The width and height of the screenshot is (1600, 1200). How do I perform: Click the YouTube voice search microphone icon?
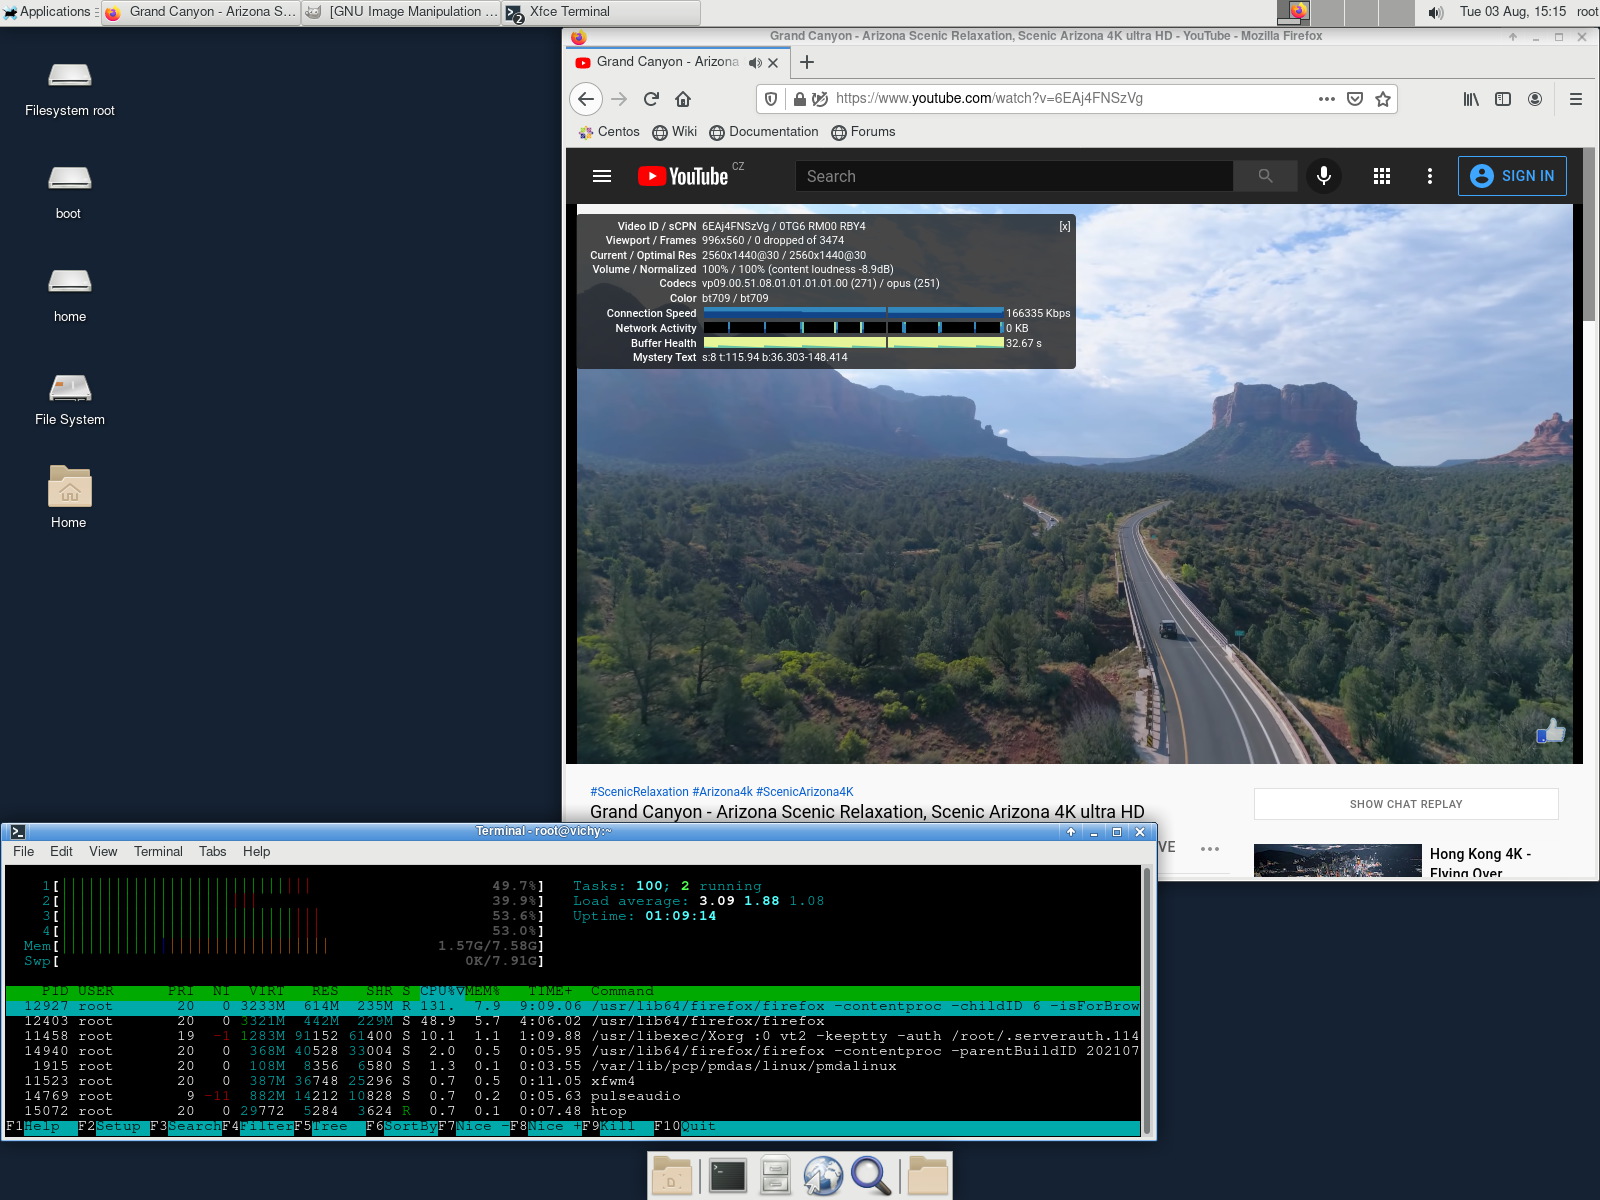(1323, 176)
